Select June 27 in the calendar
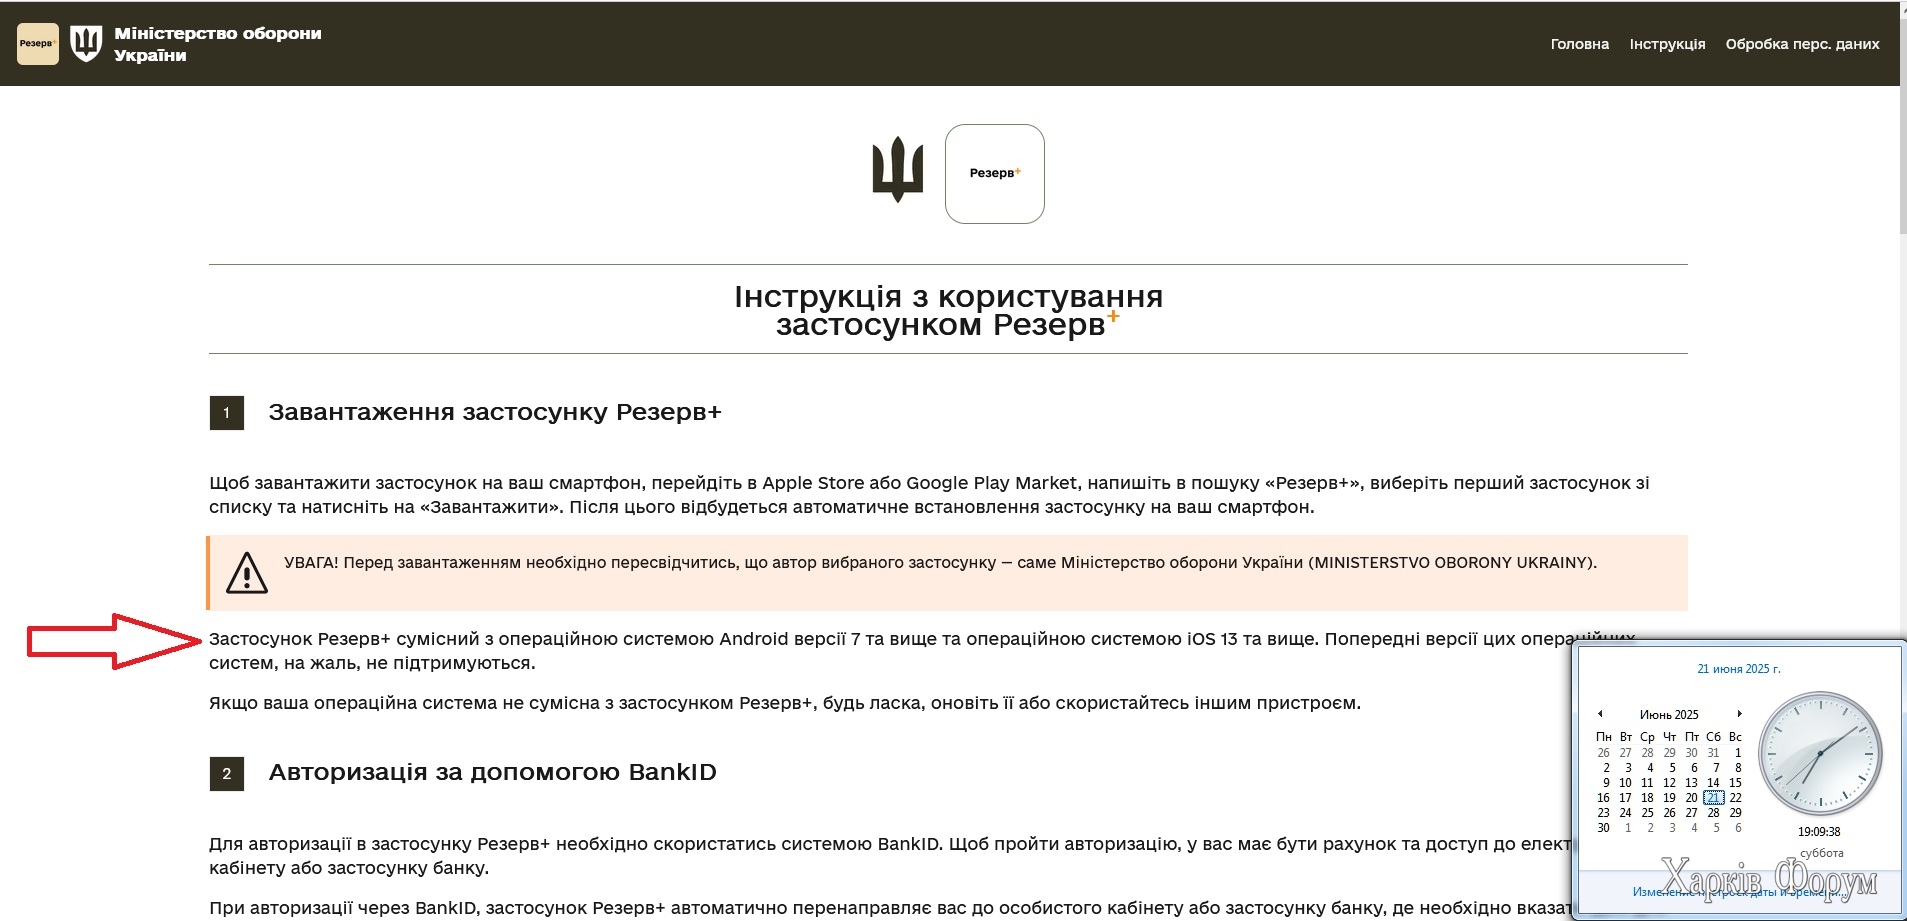Screen dimensions: 1907x921 (1691, 813)
